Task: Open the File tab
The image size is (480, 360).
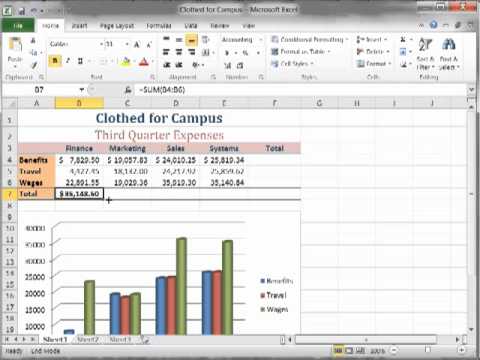Action: coord(18,26)
